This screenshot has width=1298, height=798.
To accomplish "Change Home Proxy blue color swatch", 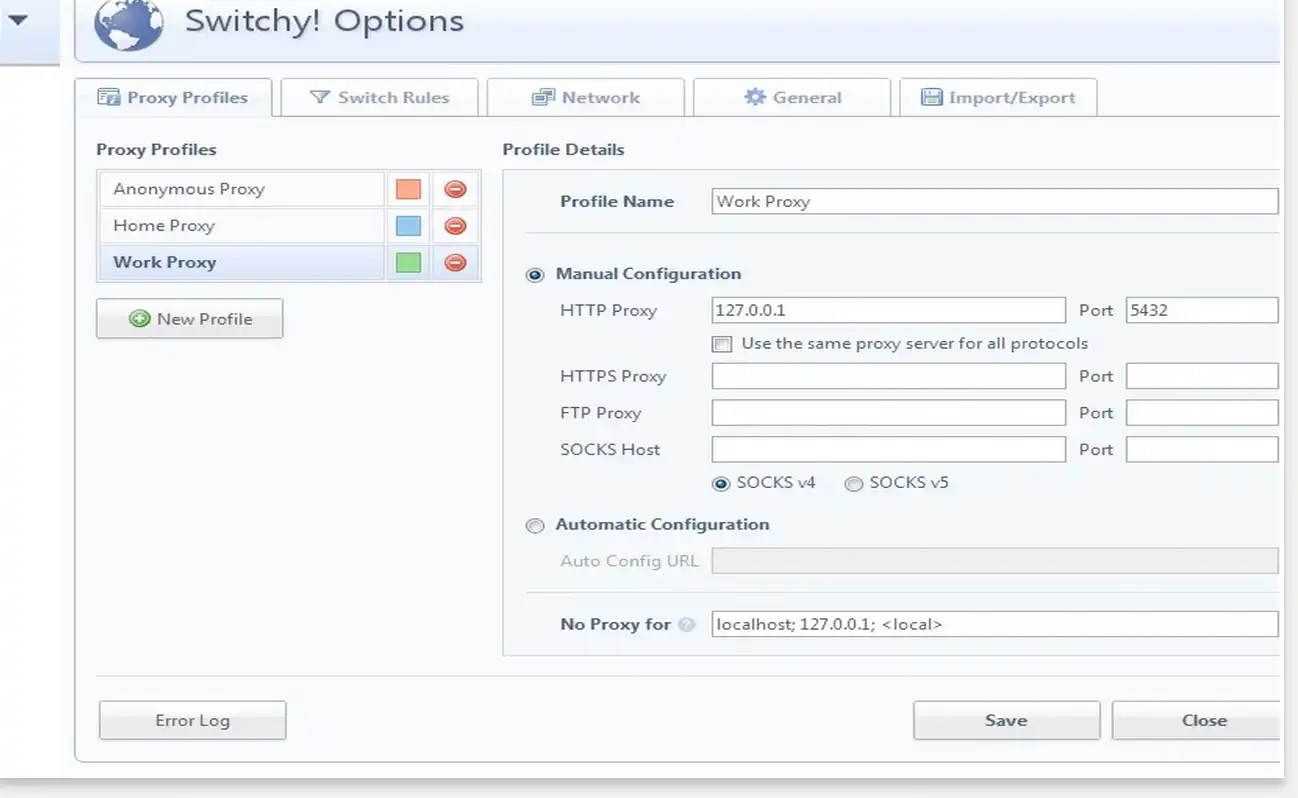I will (x=408, y=226).
